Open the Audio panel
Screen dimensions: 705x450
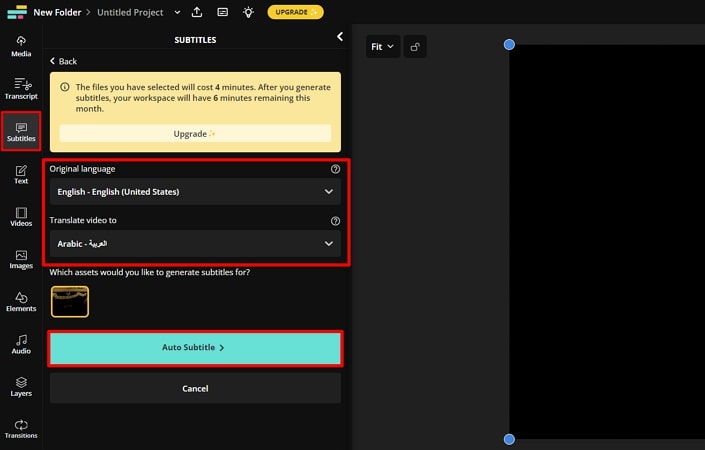click(x=21, y=345)
